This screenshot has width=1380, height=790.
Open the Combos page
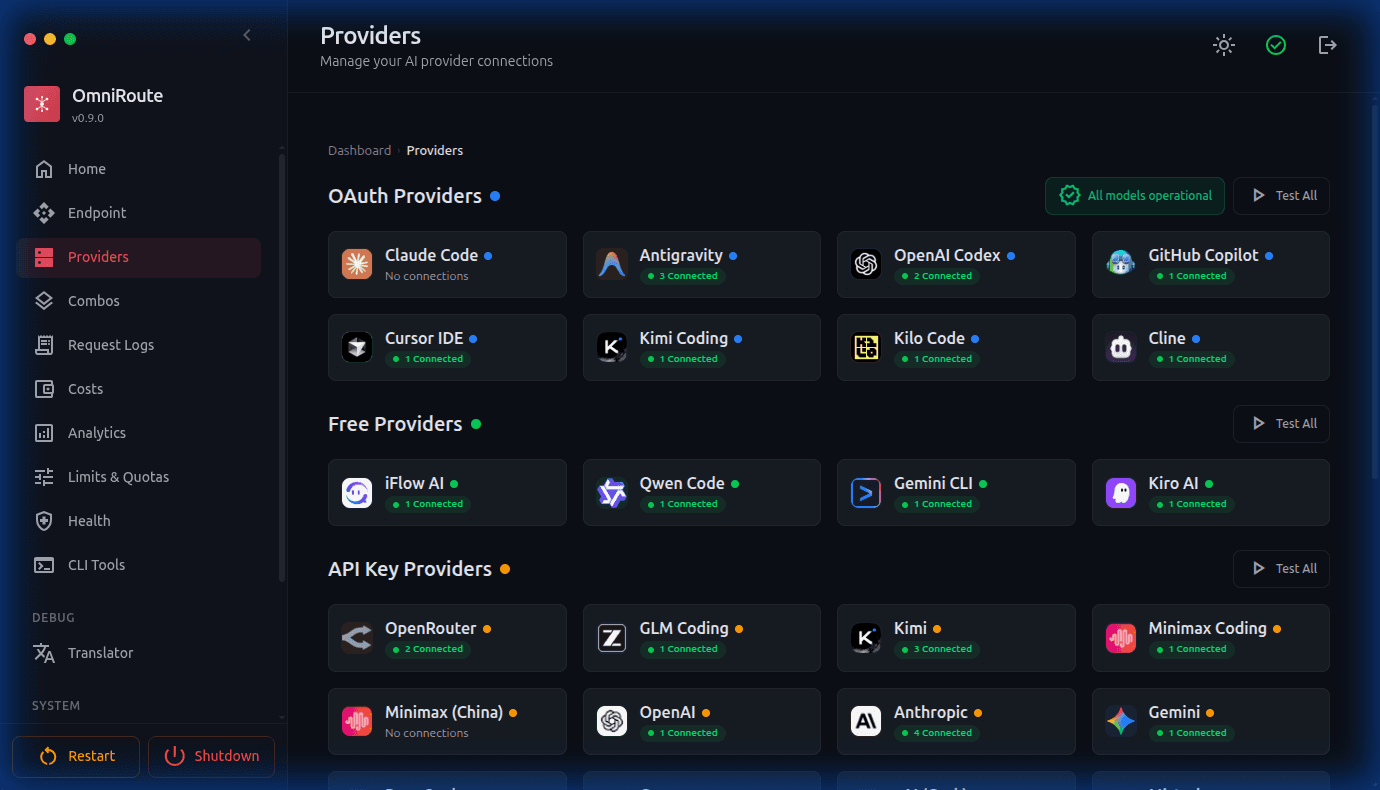pyautogui.click(x=139, y=301)
